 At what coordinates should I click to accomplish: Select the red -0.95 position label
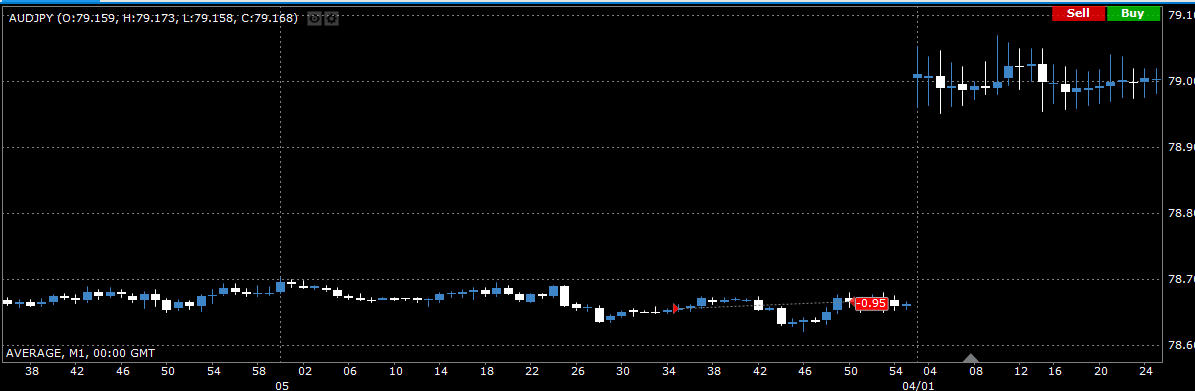871,303
